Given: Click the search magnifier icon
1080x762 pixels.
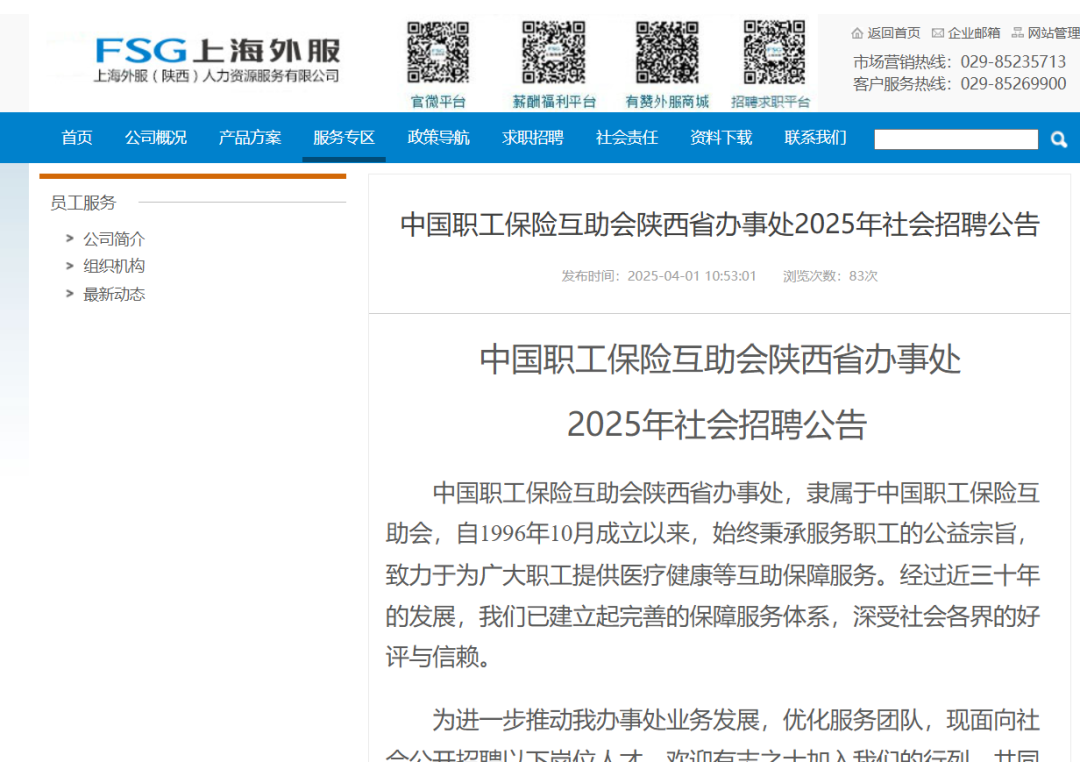Looking at the screenshot, I should tap(1059, 140).
